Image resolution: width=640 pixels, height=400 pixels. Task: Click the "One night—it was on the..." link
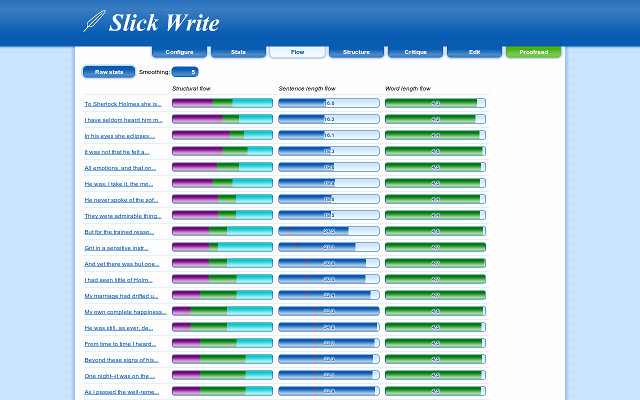pyautogui.click(x=120, y=376)
